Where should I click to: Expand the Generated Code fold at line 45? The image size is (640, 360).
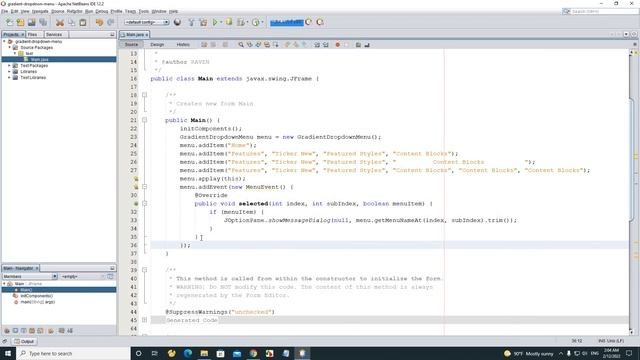click(144, 320)
